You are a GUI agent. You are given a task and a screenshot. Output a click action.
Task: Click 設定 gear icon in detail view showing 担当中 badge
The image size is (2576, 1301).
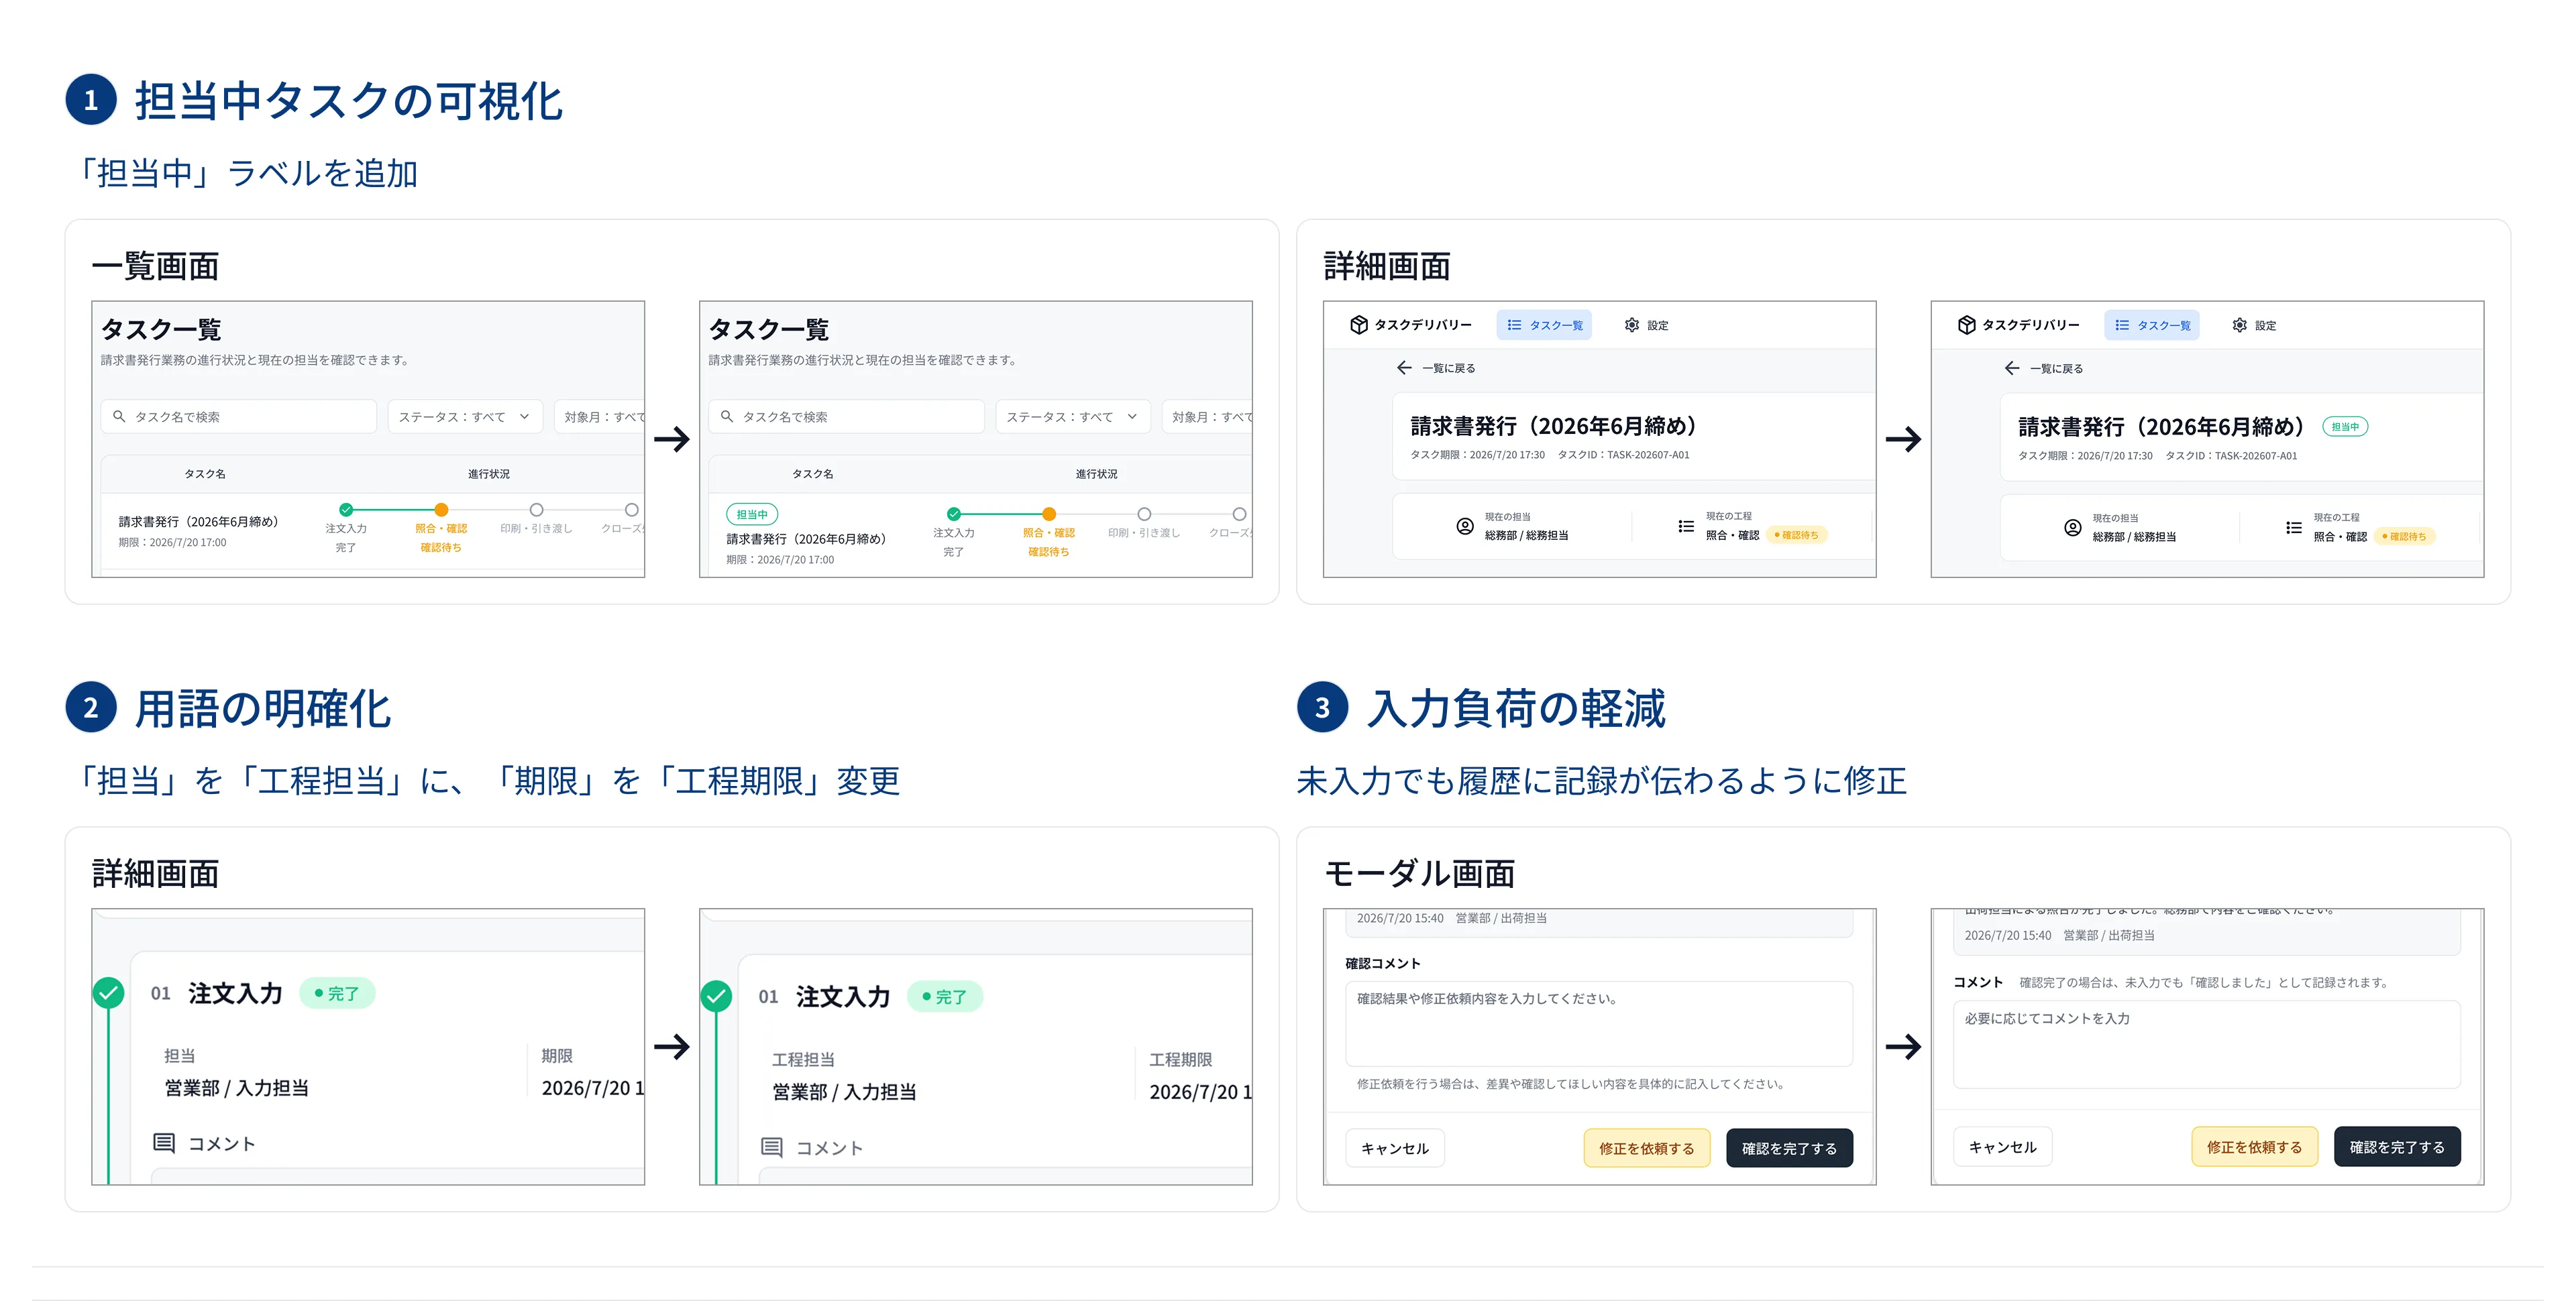[2240, 325]
